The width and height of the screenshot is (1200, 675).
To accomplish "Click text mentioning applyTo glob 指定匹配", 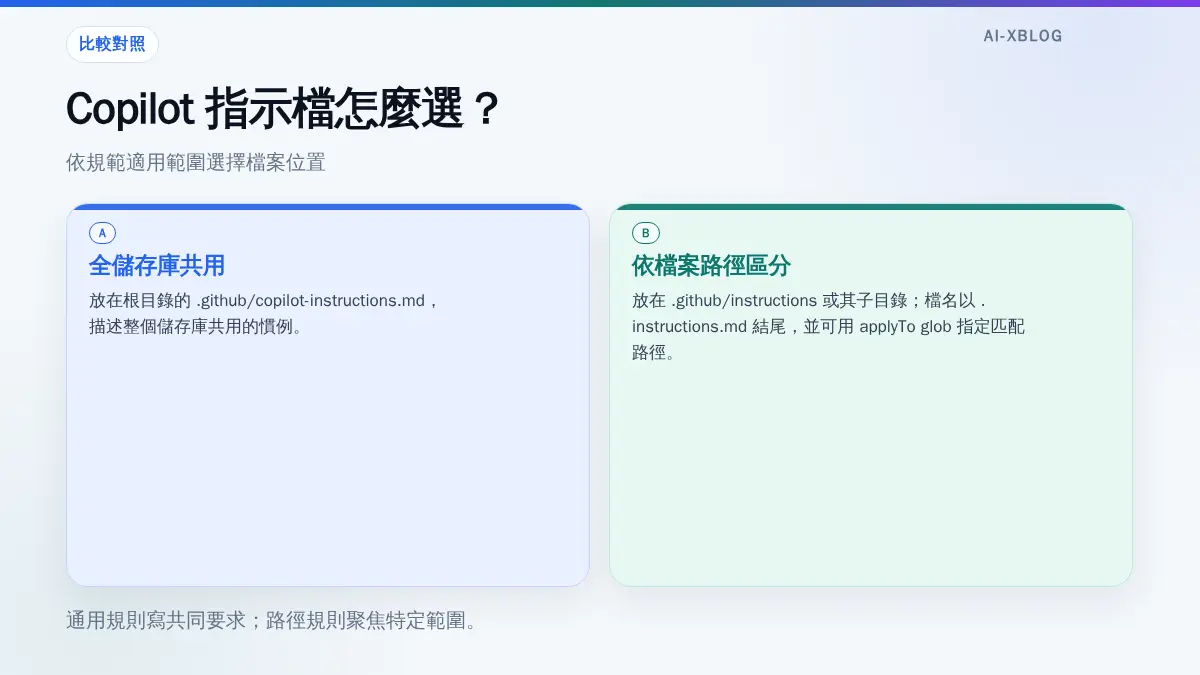I will [x=828, y=326].
